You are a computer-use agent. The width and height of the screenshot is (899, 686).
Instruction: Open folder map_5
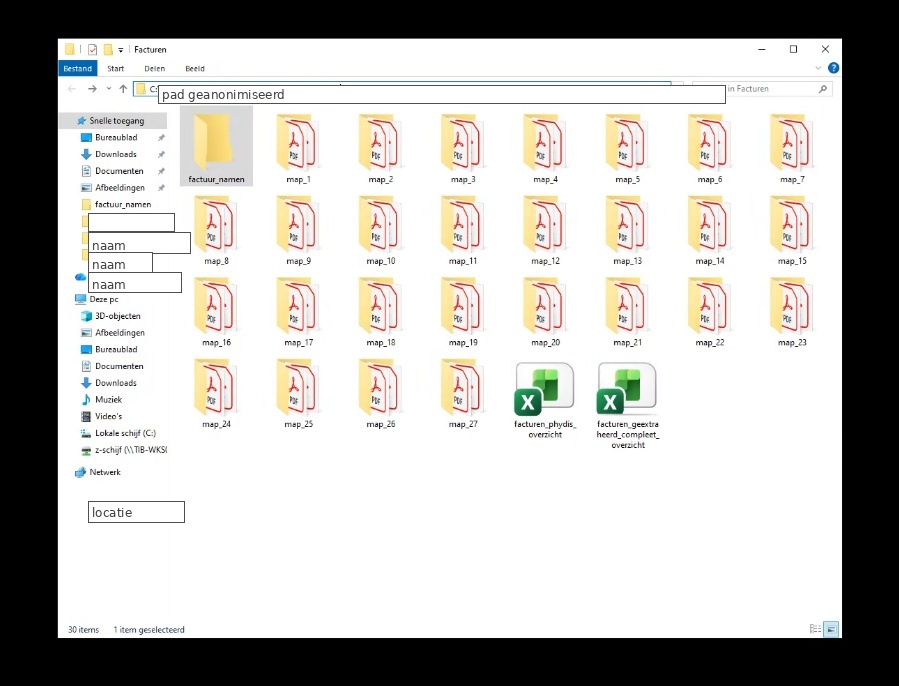627,148
